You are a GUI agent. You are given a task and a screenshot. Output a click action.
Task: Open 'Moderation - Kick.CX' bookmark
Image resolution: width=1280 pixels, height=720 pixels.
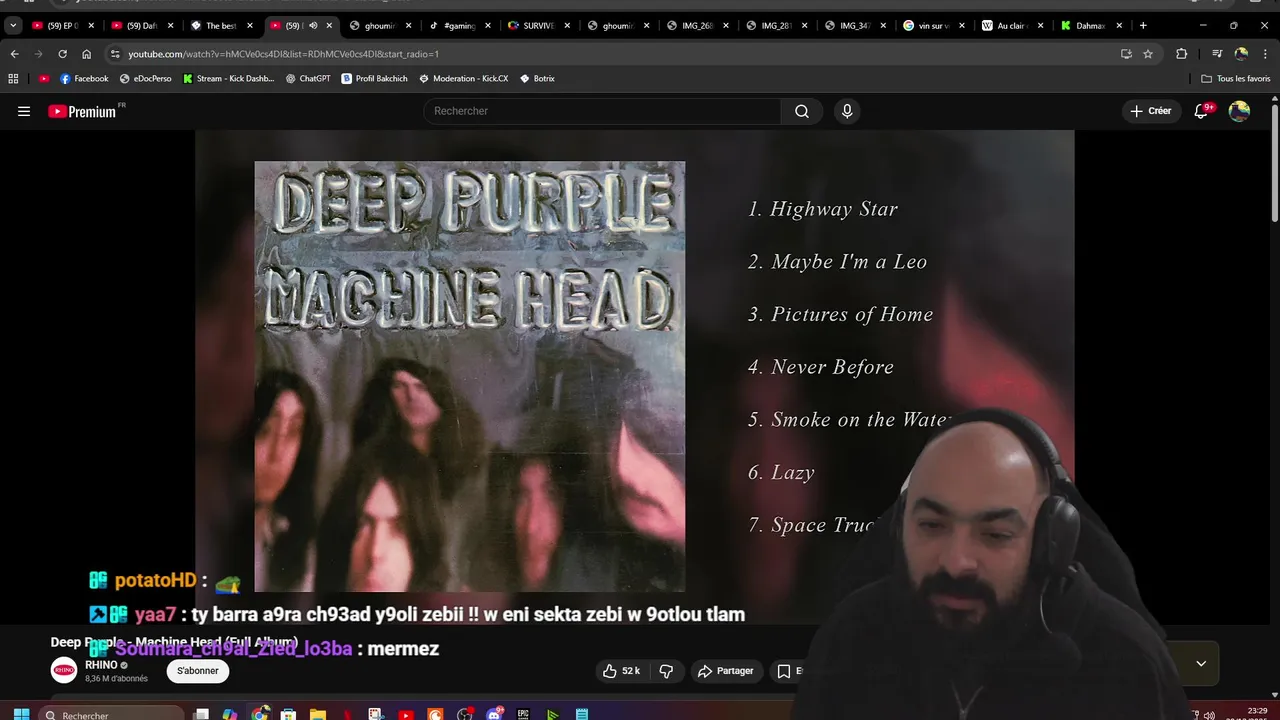point(464,78)
